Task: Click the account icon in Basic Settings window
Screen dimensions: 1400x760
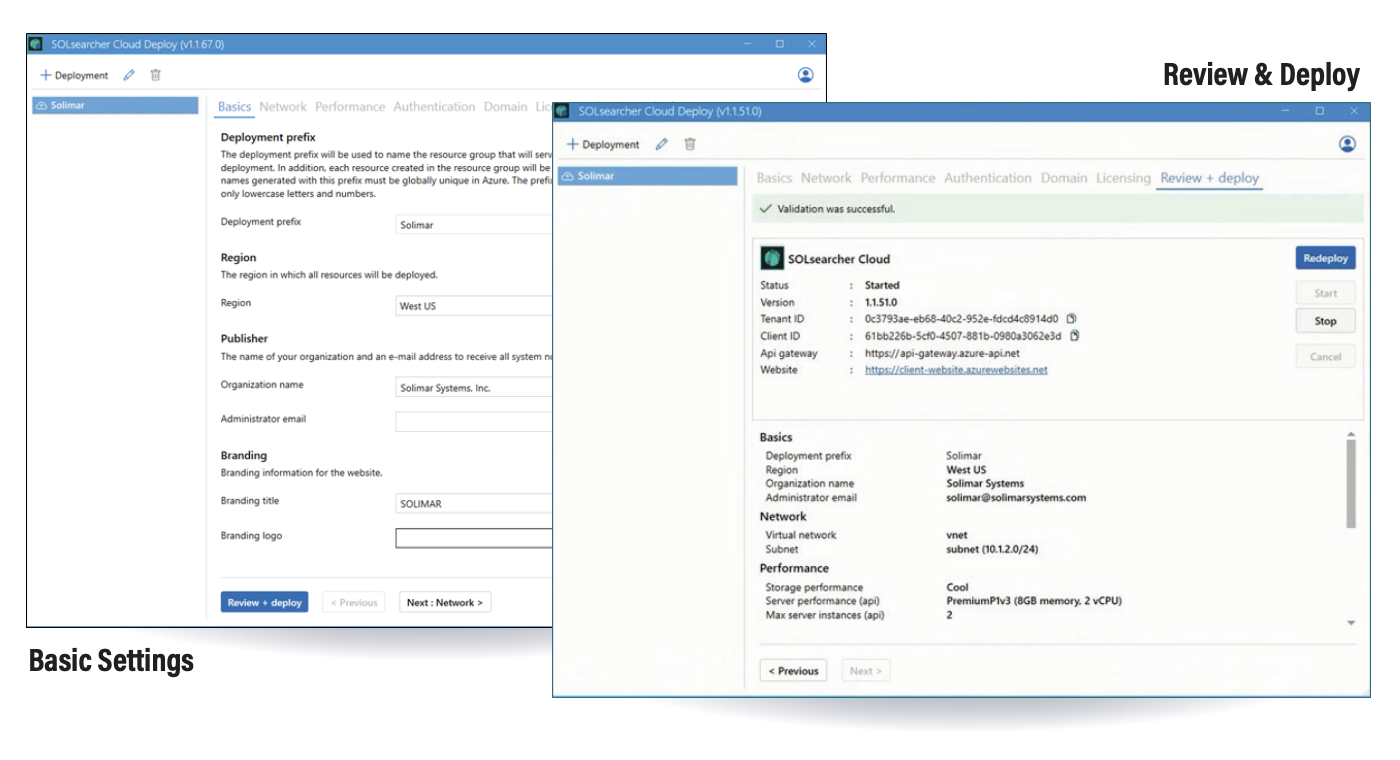Action: tap(805, 74)
